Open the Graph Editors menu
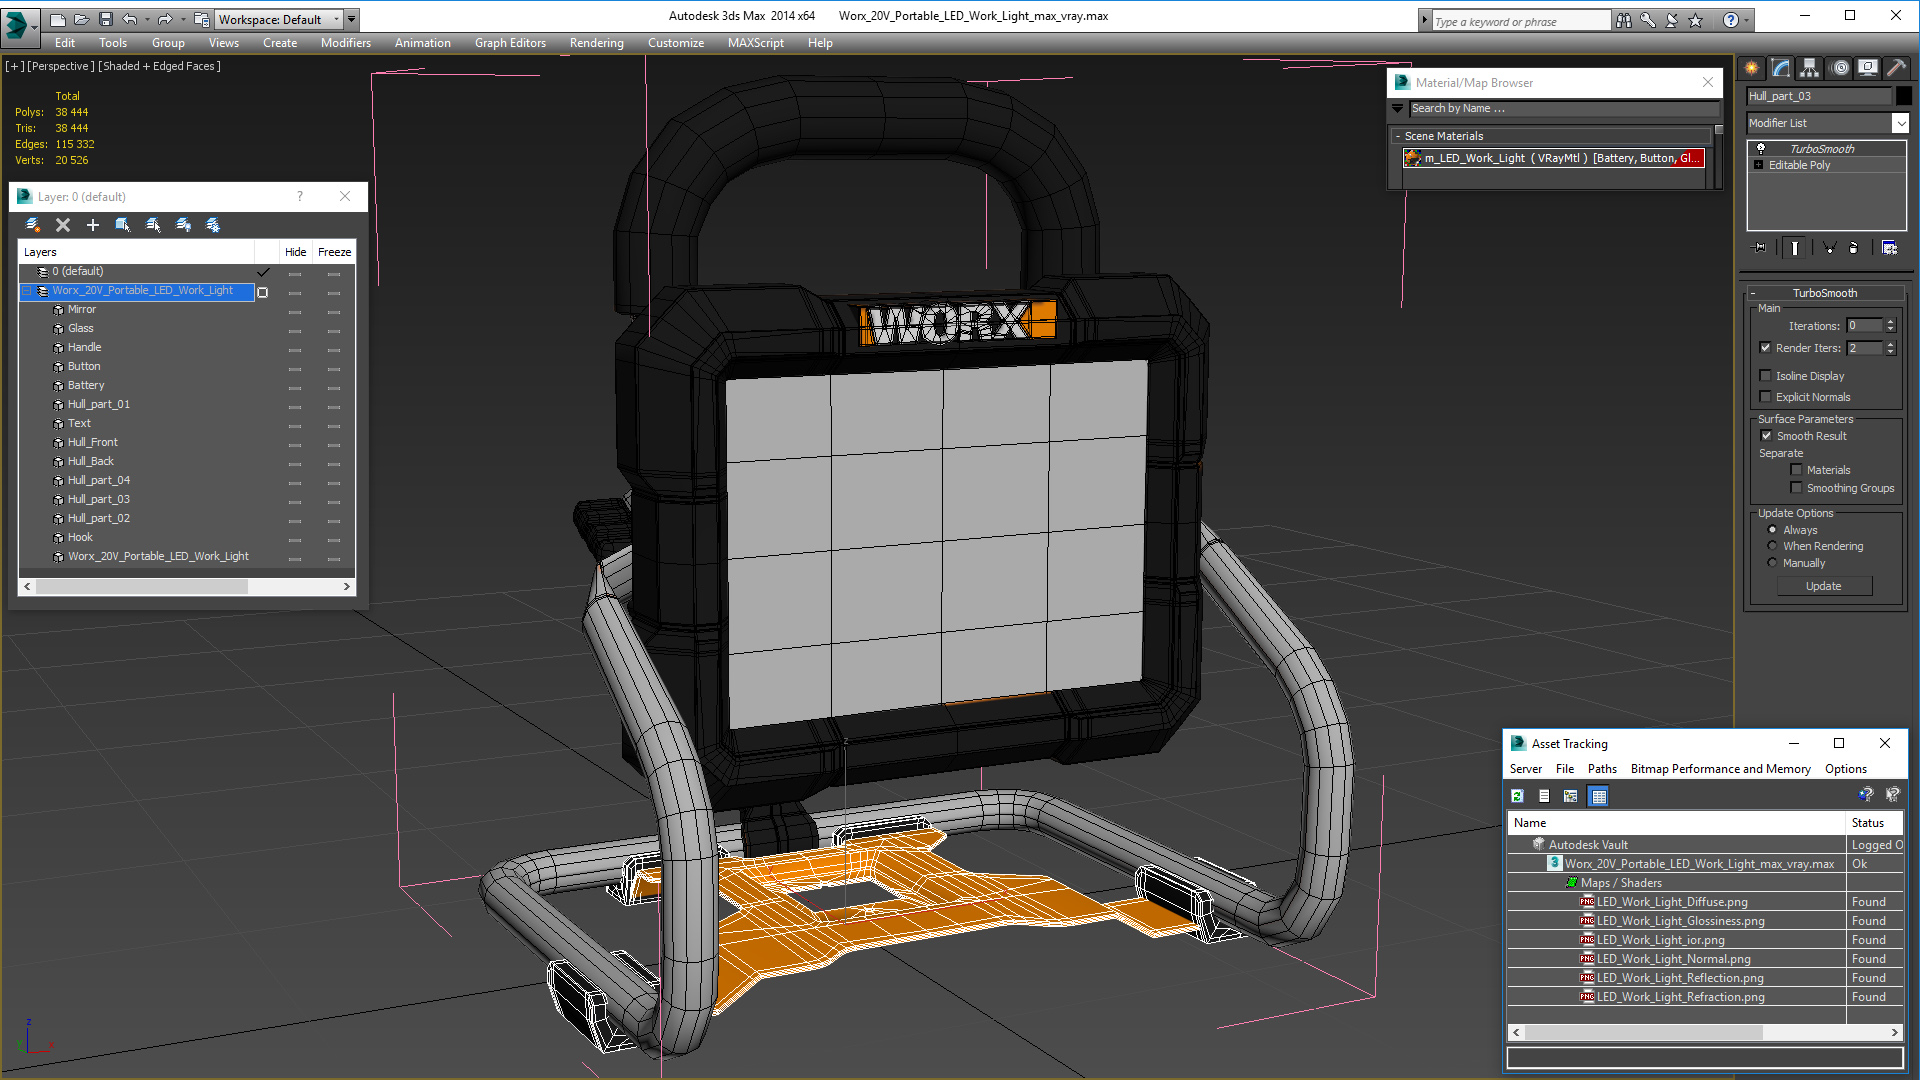Screen dimensions: 1920x1080 coord(510,43)
